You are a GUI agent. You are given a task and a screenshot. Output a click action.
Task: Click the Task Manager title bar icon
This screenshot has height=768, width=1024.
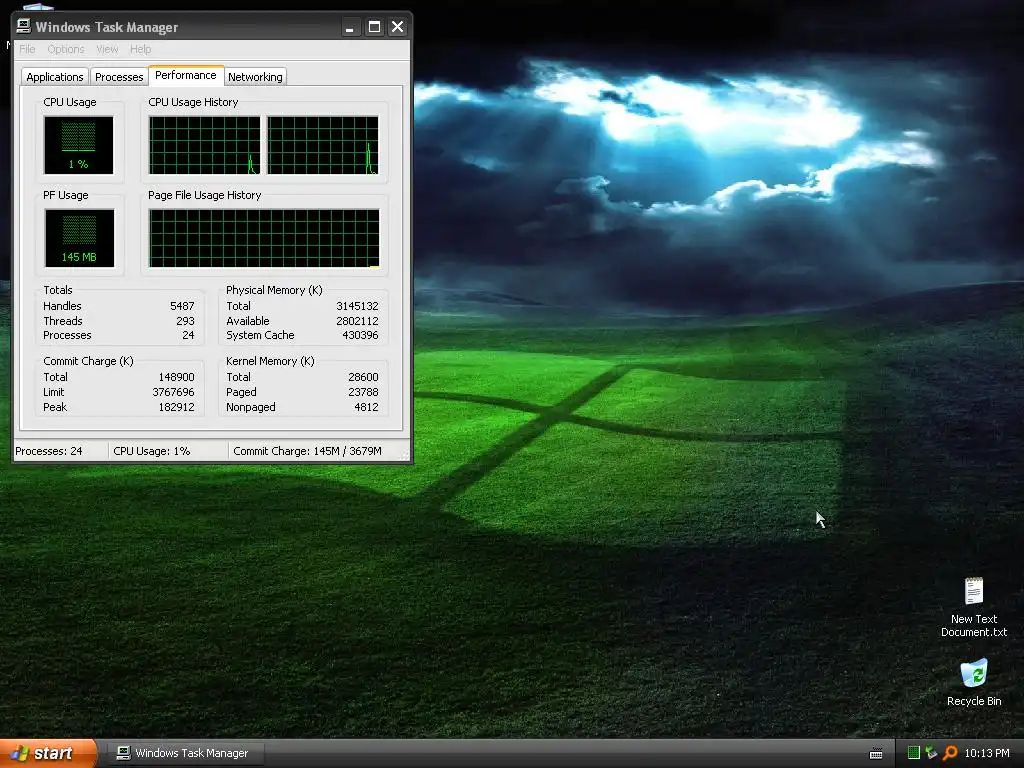[24, 26]
